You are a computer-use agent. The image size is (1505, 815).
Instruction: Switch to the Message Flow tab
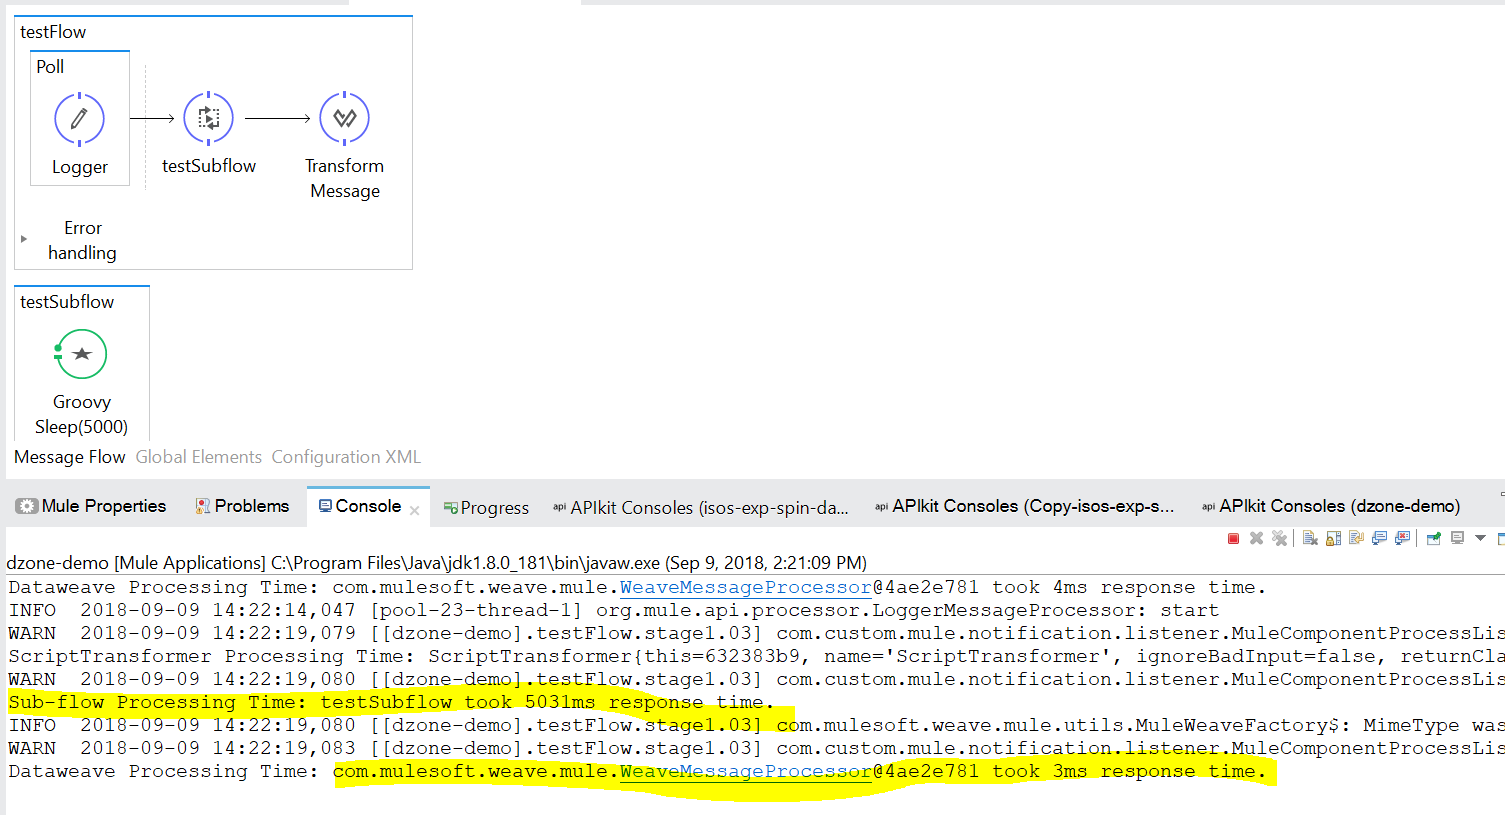click(x=70, y=457)
